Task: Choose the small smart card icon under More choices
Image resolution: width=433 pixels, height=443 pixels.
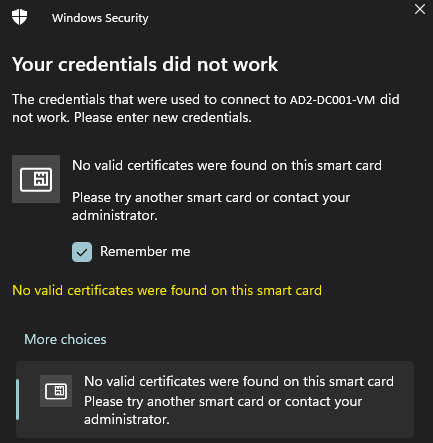Action: click(x=56, y=391)
